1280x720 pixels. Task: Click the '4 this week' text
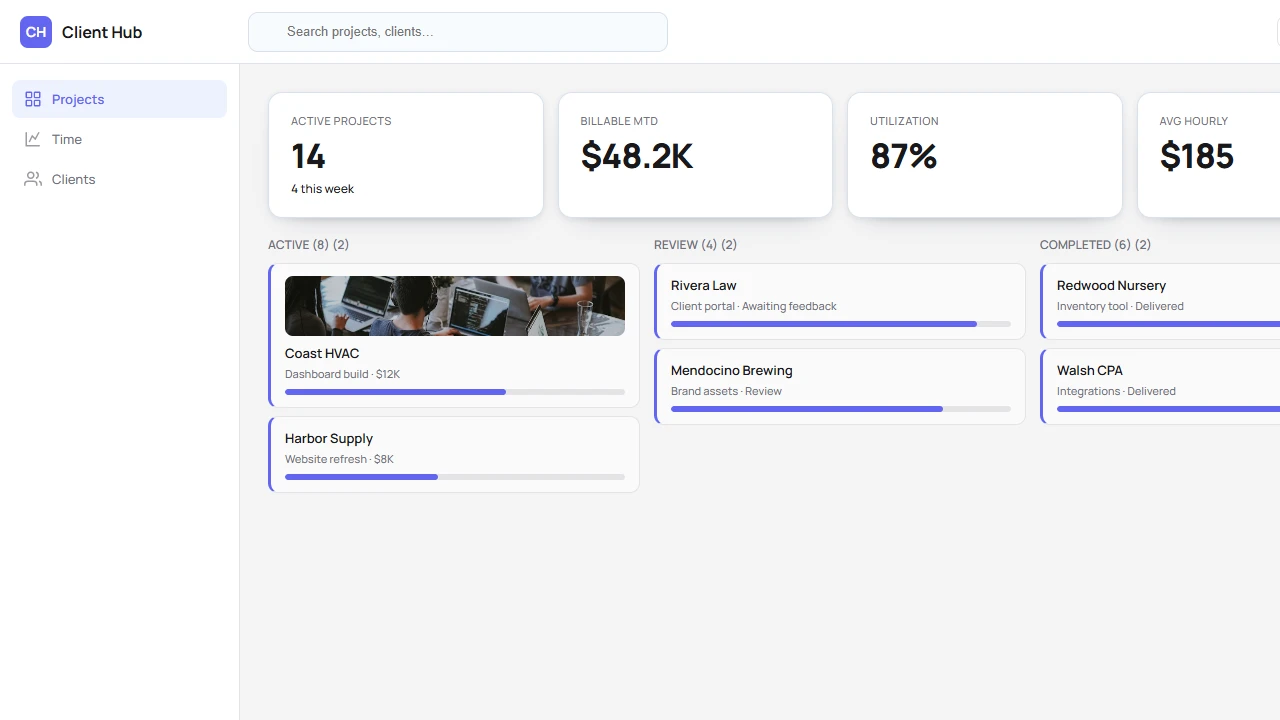point(322,189)
